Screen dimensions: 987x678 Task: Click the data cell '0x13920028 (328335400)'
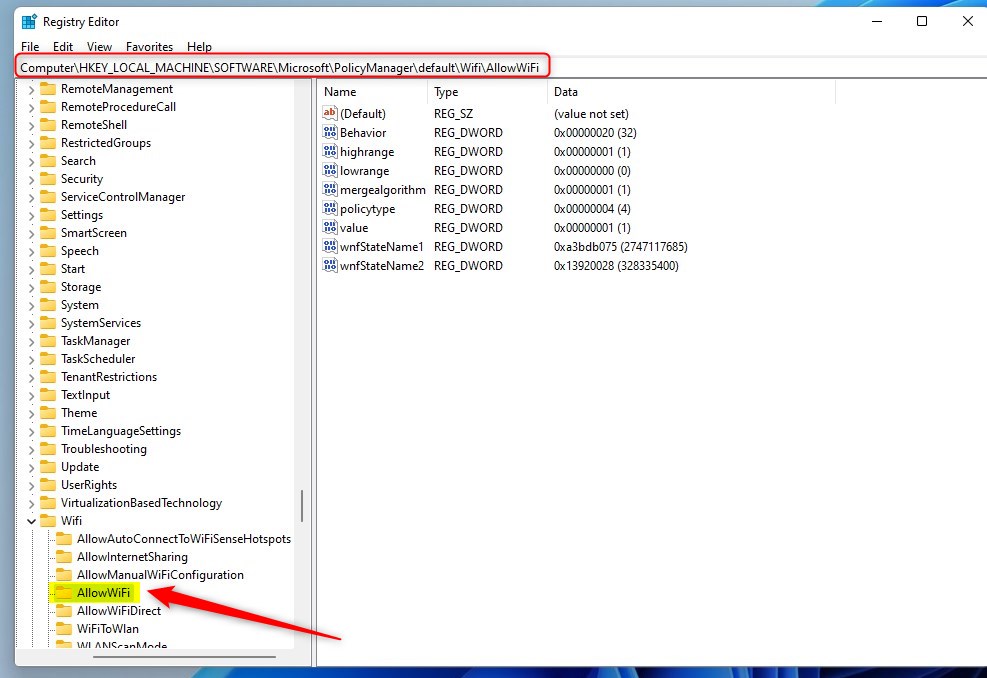click(x=616, y=266)
